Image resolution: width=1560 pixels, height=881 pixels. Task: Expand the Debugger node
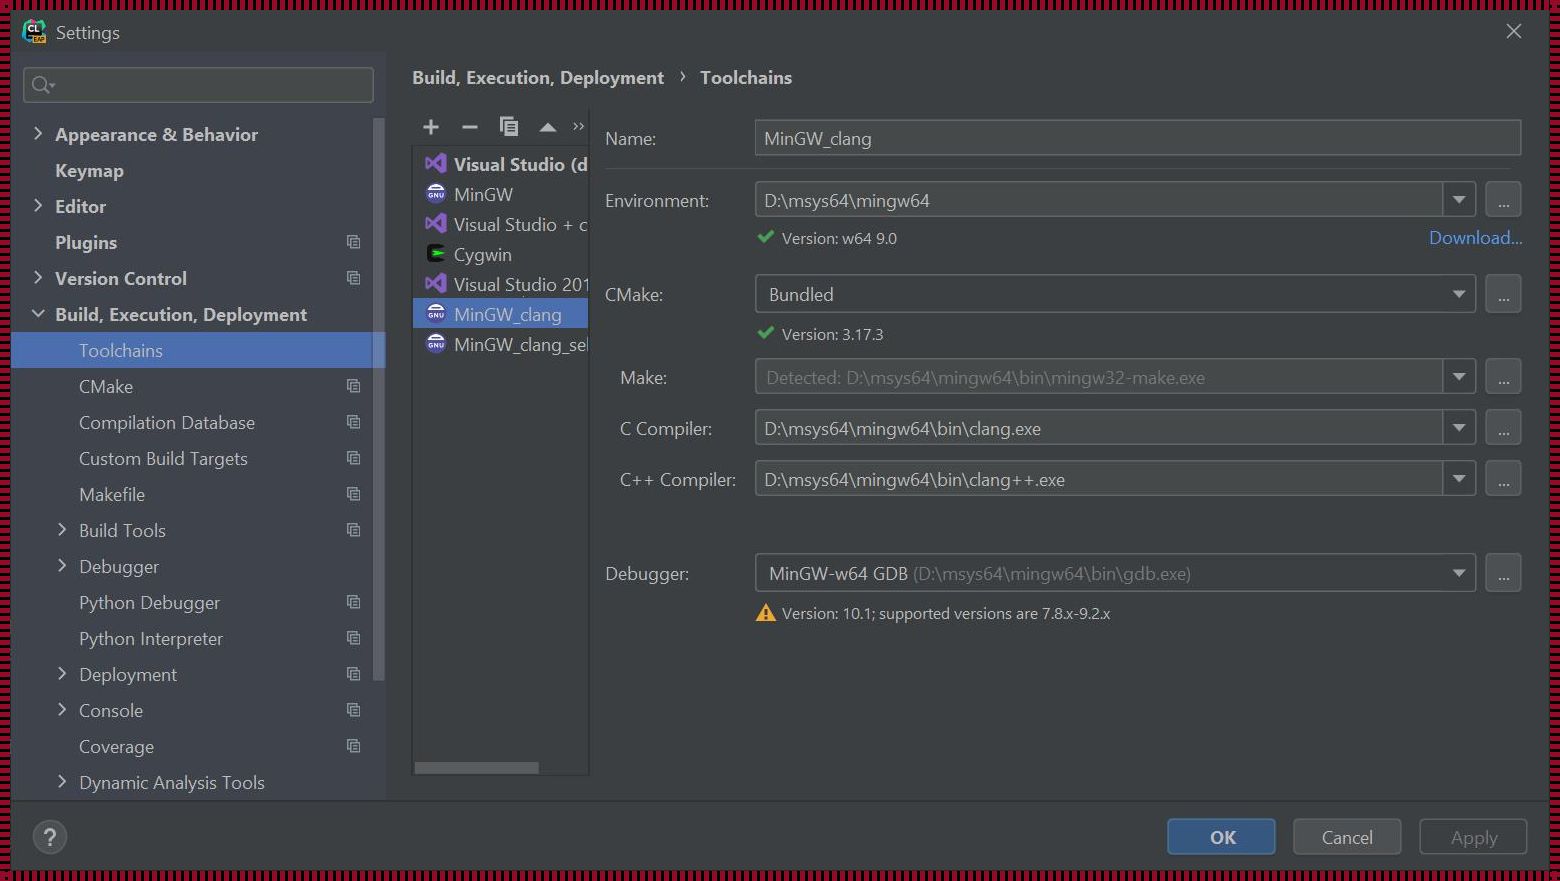pyautogui.click(x=62, y=565)
